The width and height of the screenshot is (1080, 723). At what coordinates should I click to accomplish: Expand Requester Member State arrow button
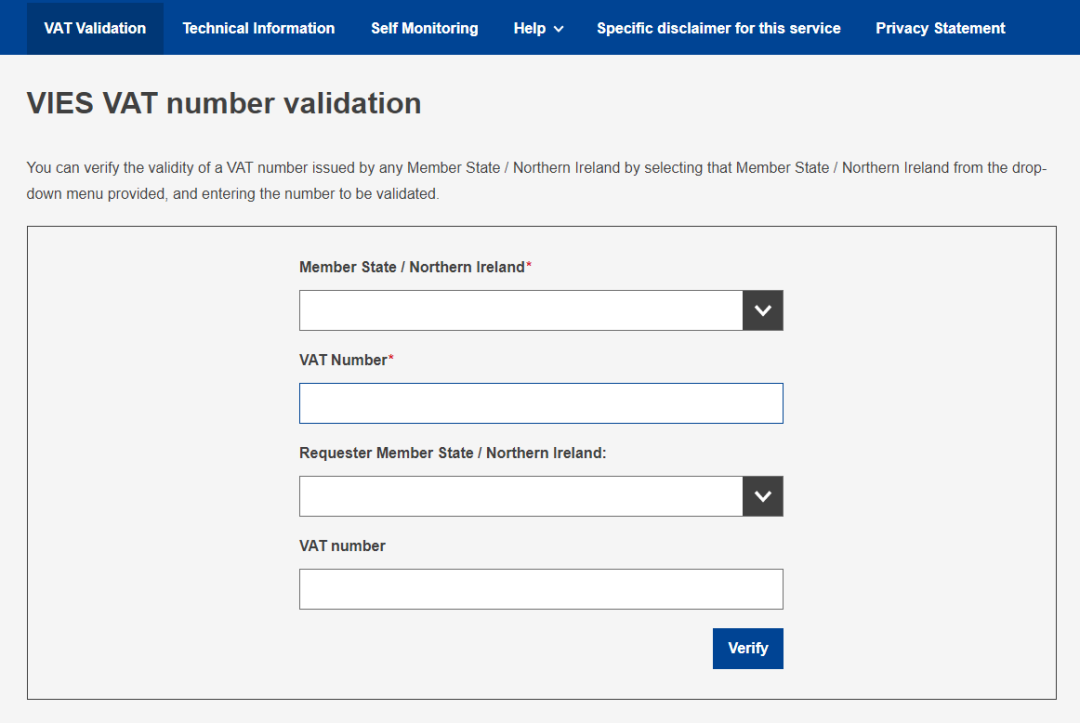[x=763, y=497]
